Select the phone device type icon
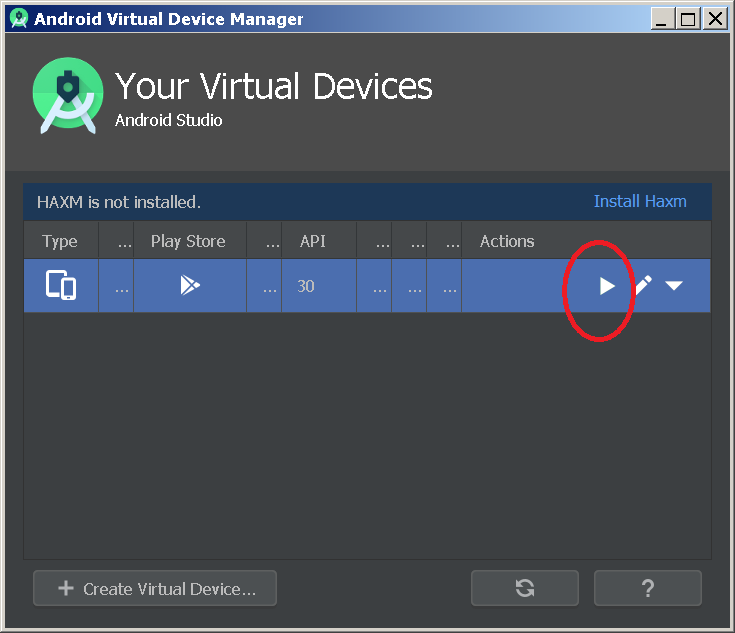The width and height of the screenshot is (735, 633). click(61, 285)
